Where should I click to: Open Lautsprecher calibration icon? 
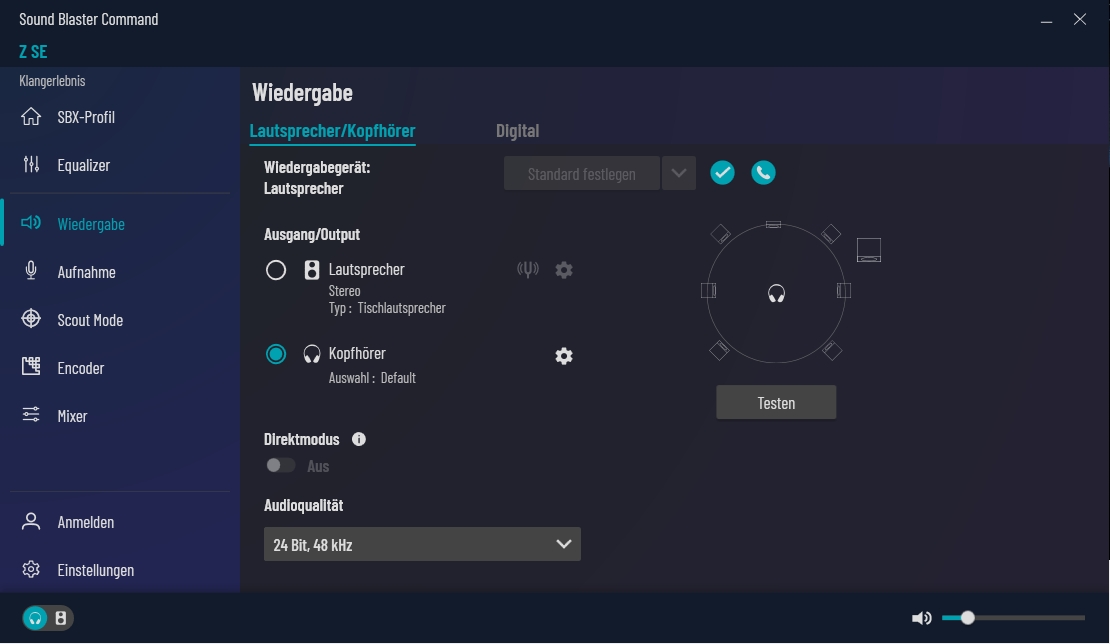point(527,270)
